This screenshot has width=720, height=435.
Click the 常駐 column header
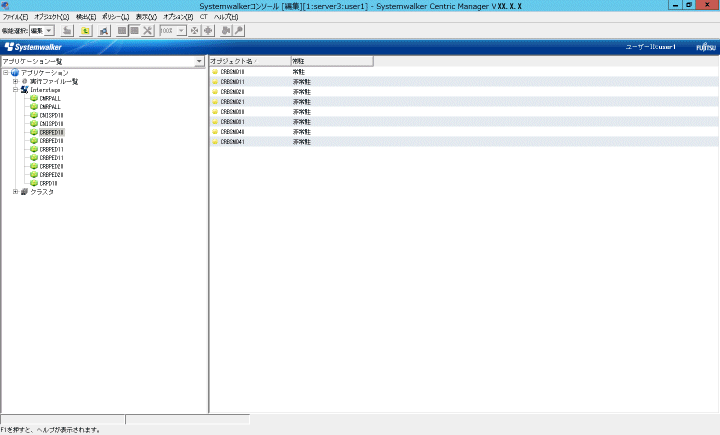click(331, 61)
